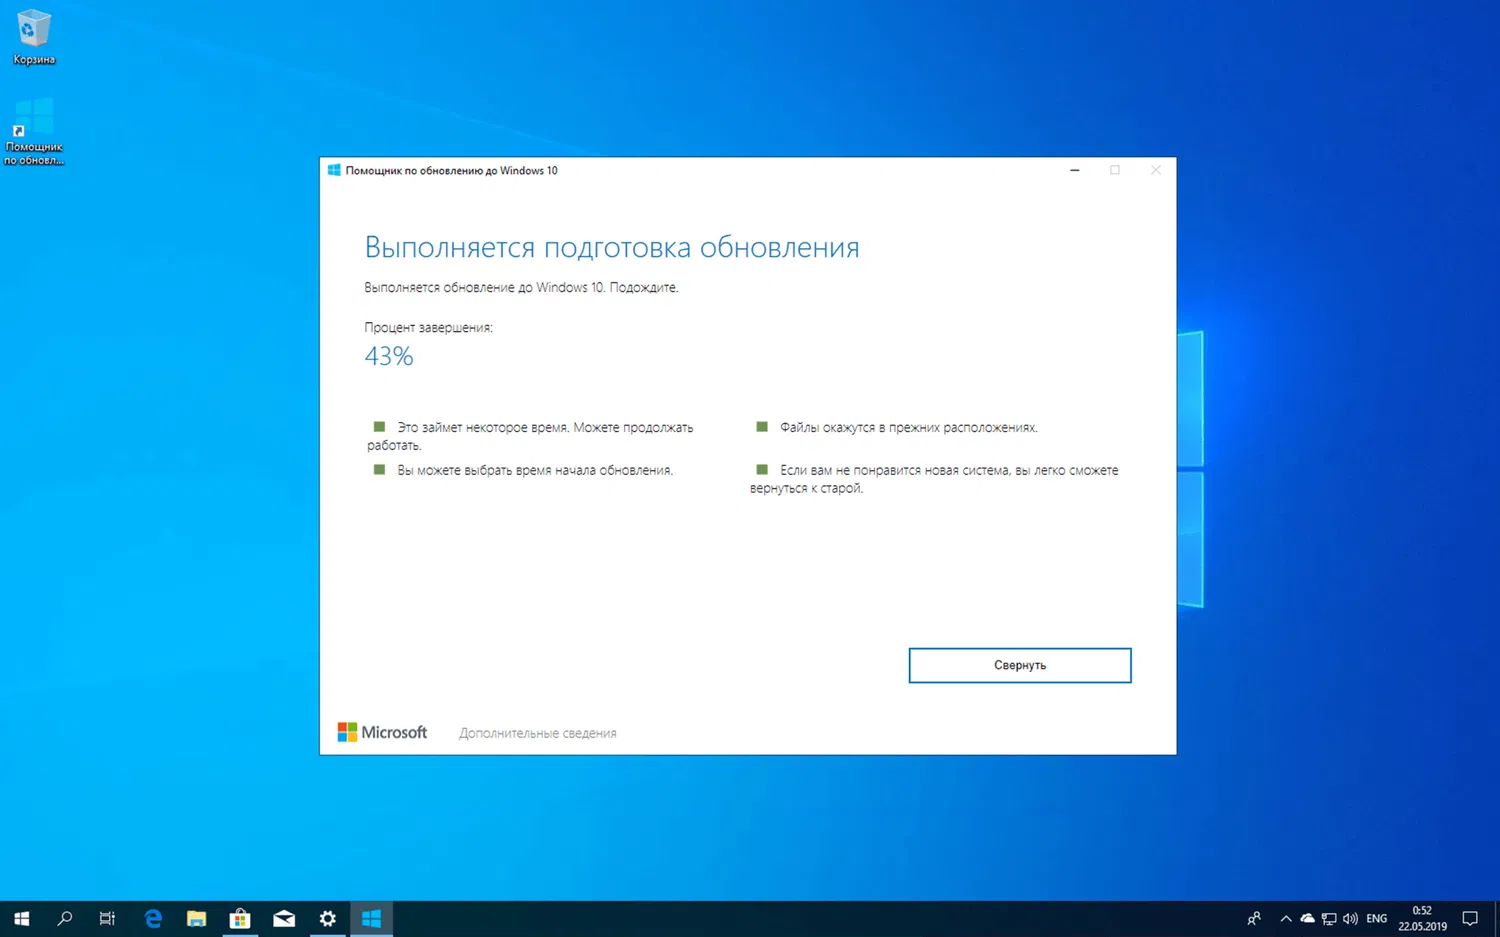Open the People icon in the system tray

point(1254,918)
